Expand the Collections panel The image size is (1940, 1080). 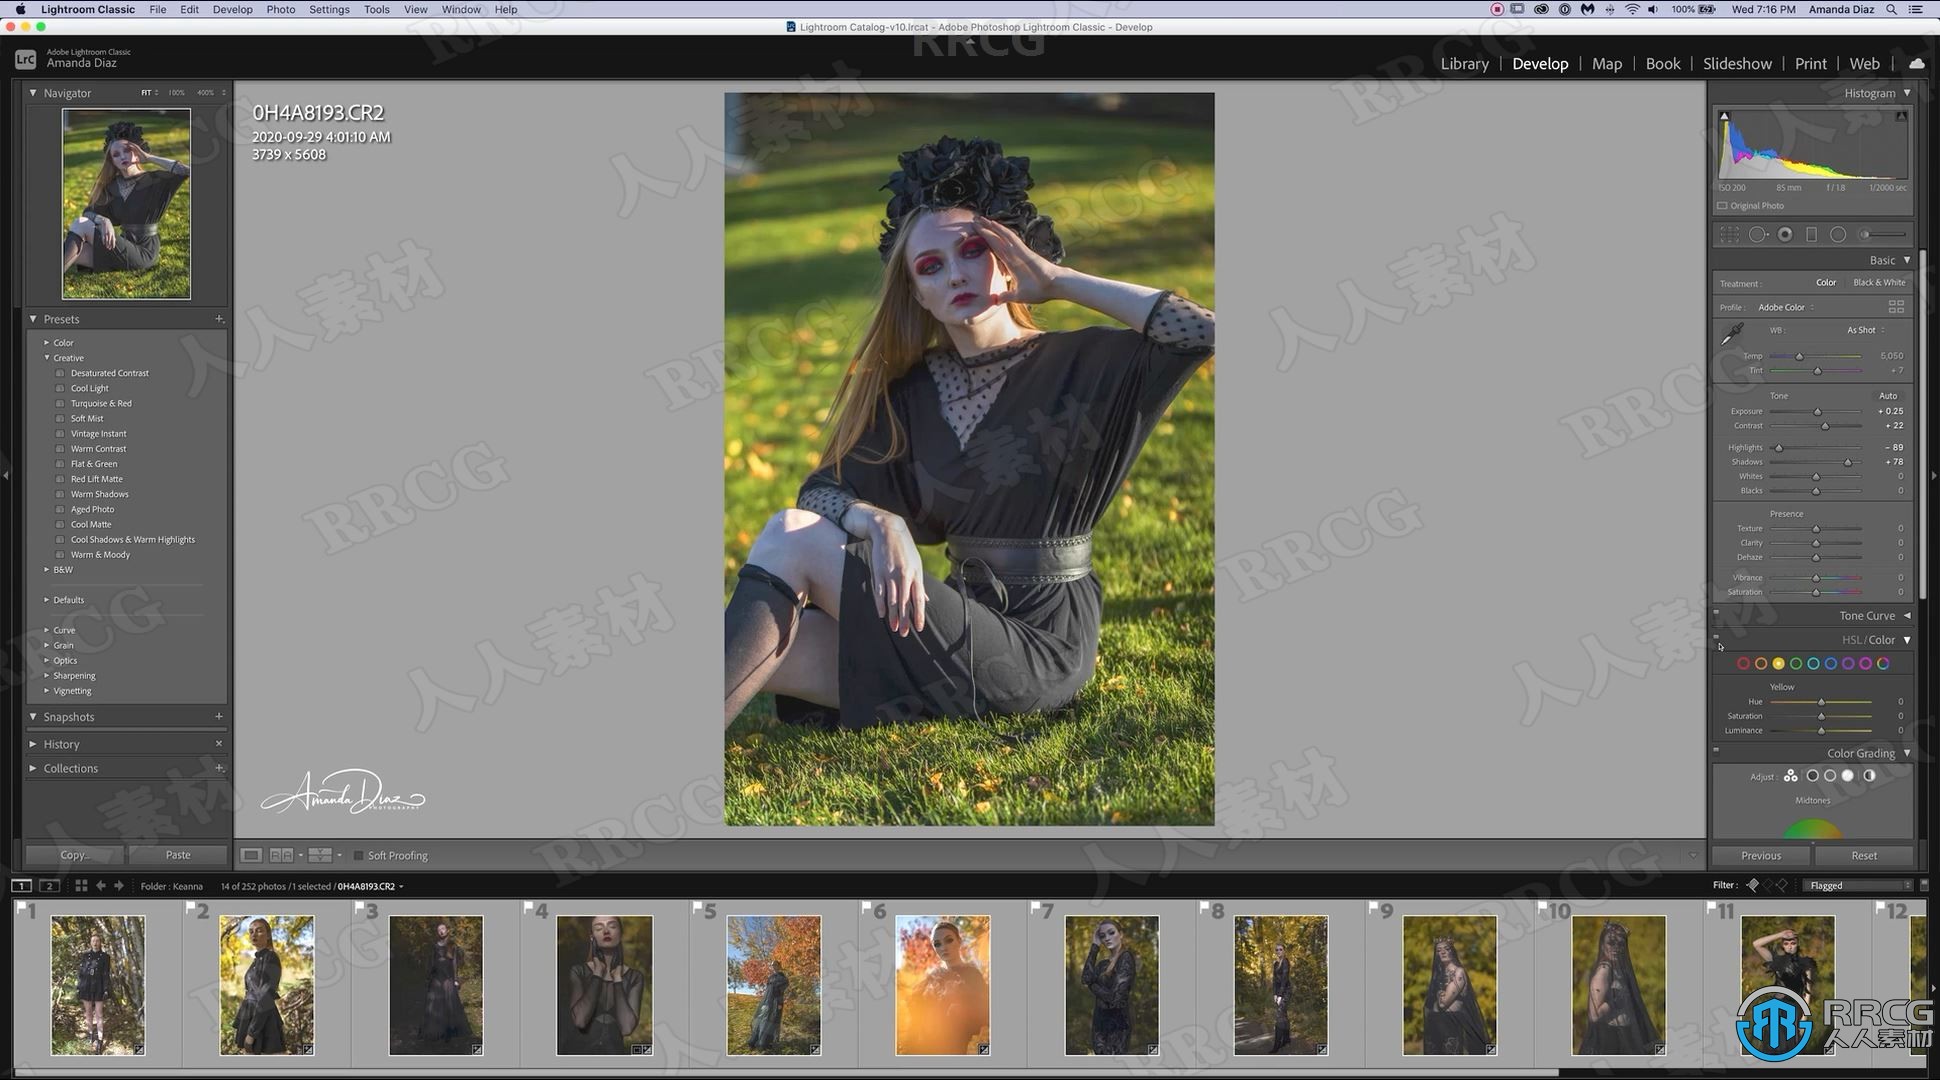(33, 768)
